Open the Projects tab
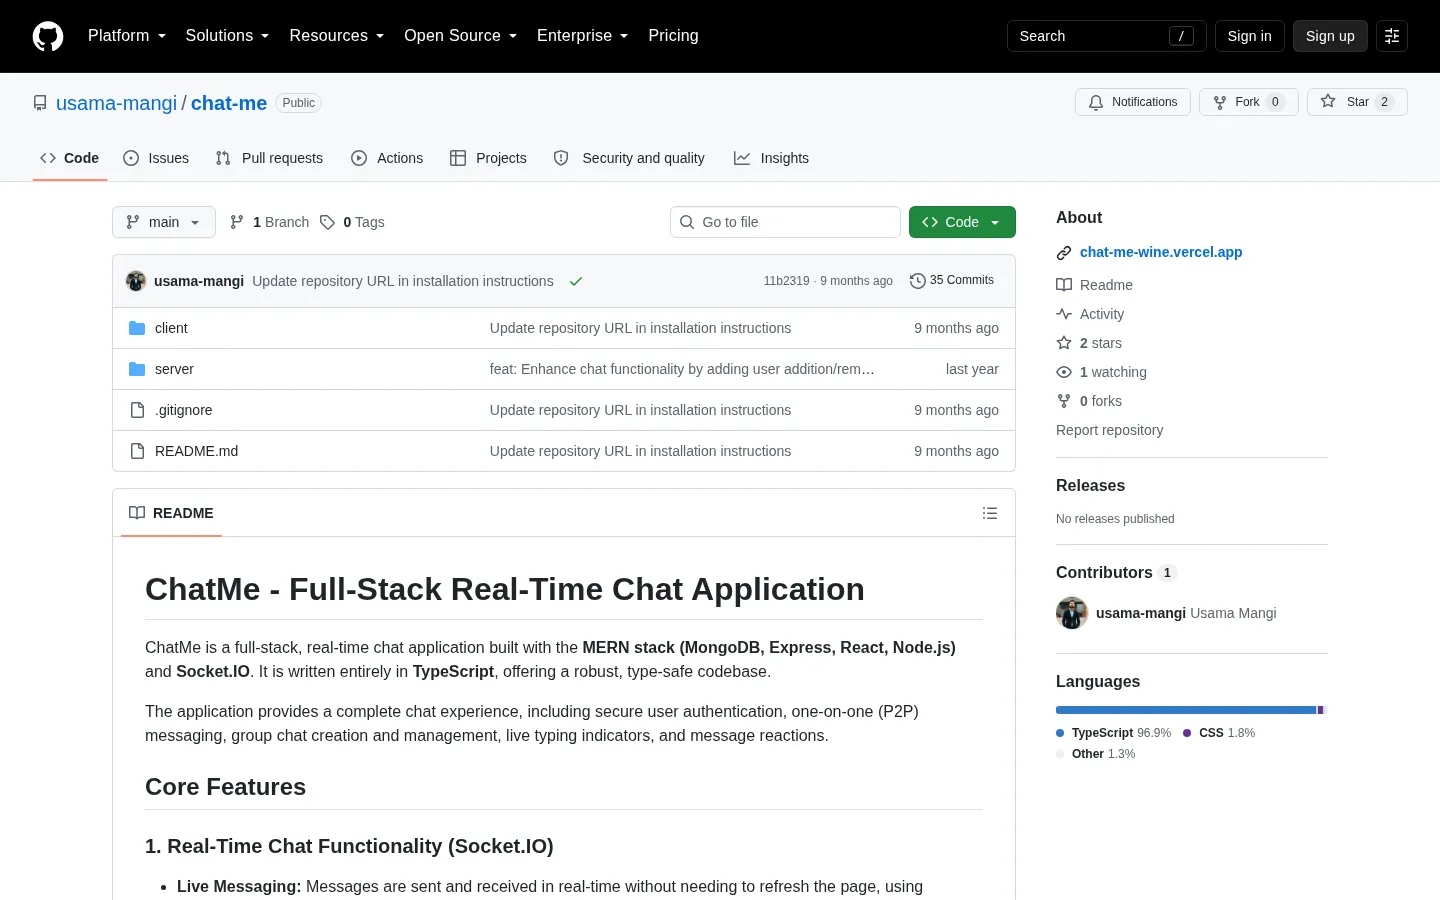 coord(488,158)
